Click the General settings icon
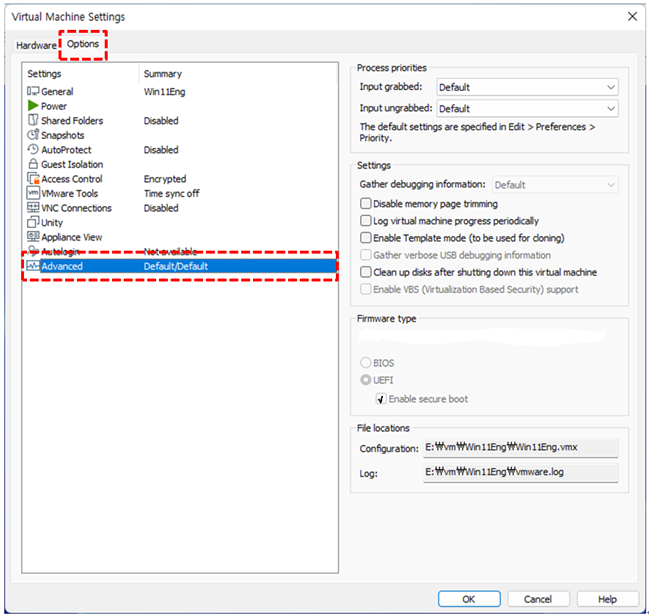The image size is (649, 616). (x=33, y=91)
